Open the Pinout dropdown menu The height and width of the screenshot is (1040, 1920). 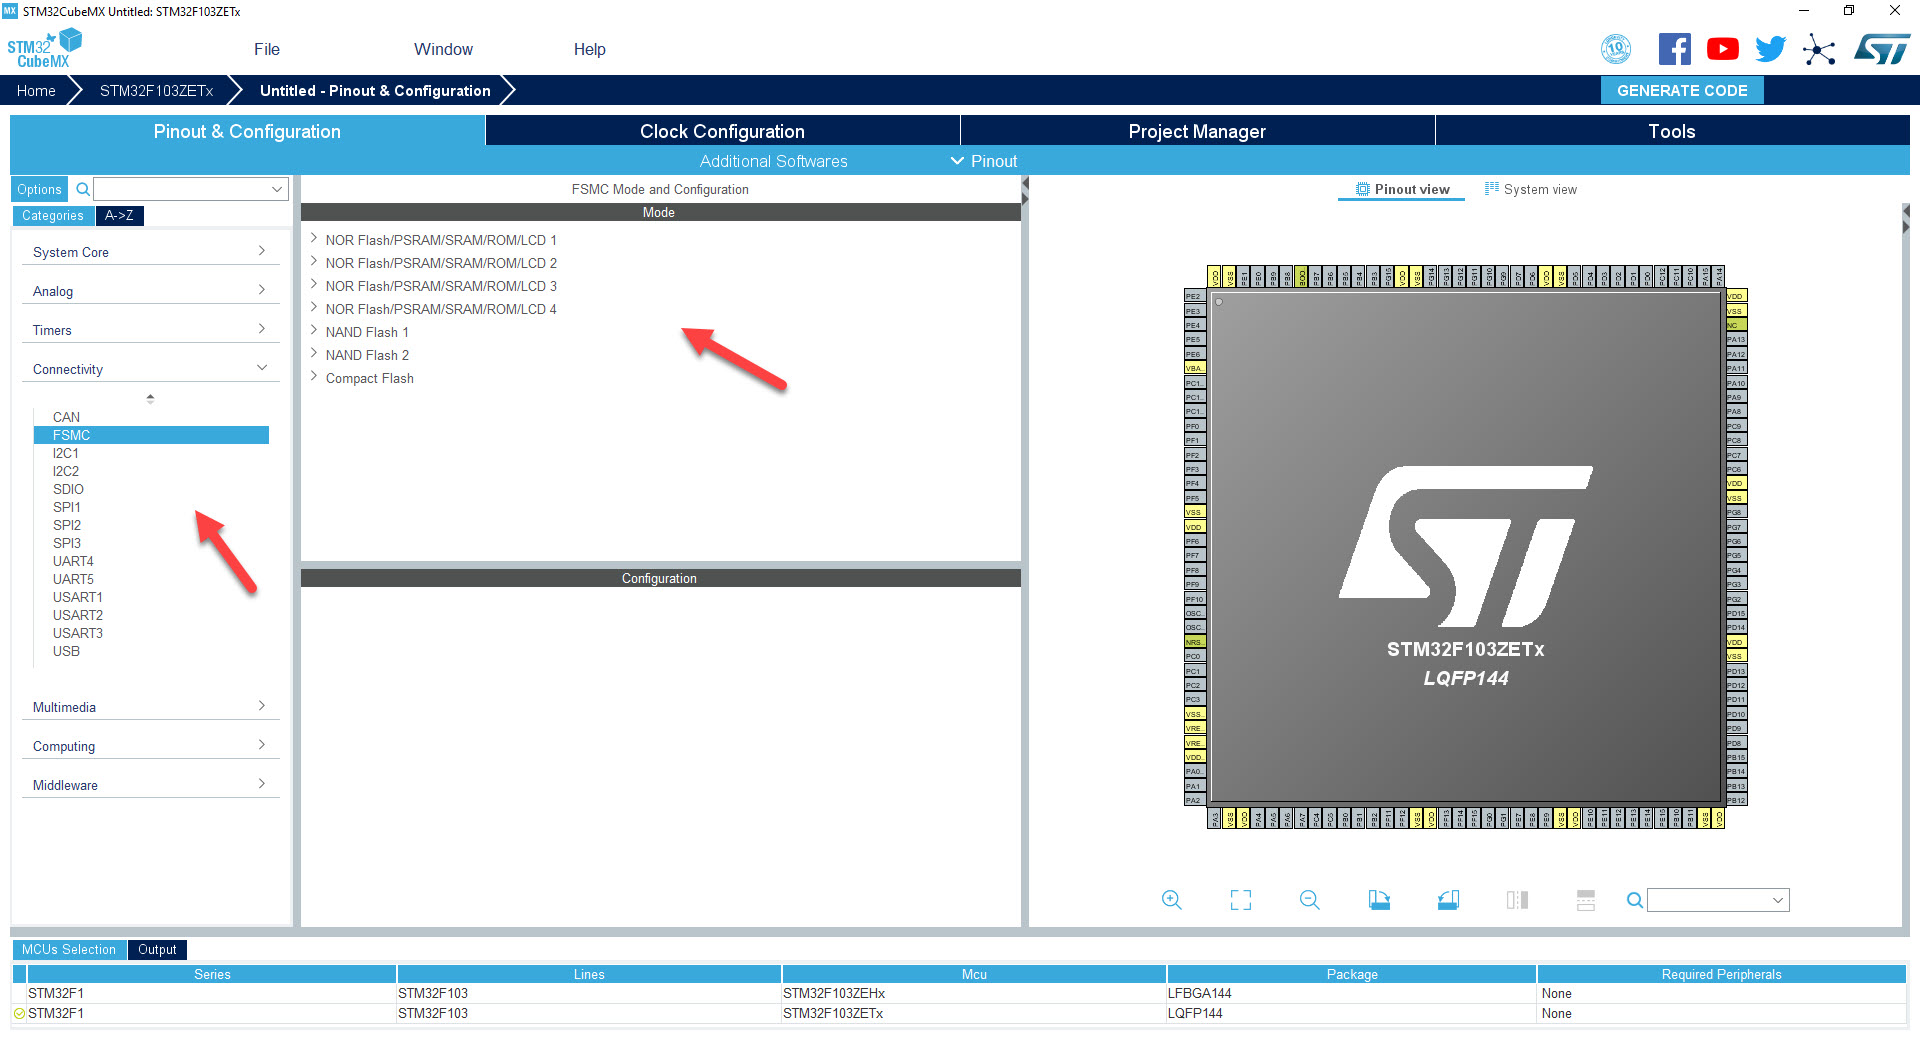(984, 161)
